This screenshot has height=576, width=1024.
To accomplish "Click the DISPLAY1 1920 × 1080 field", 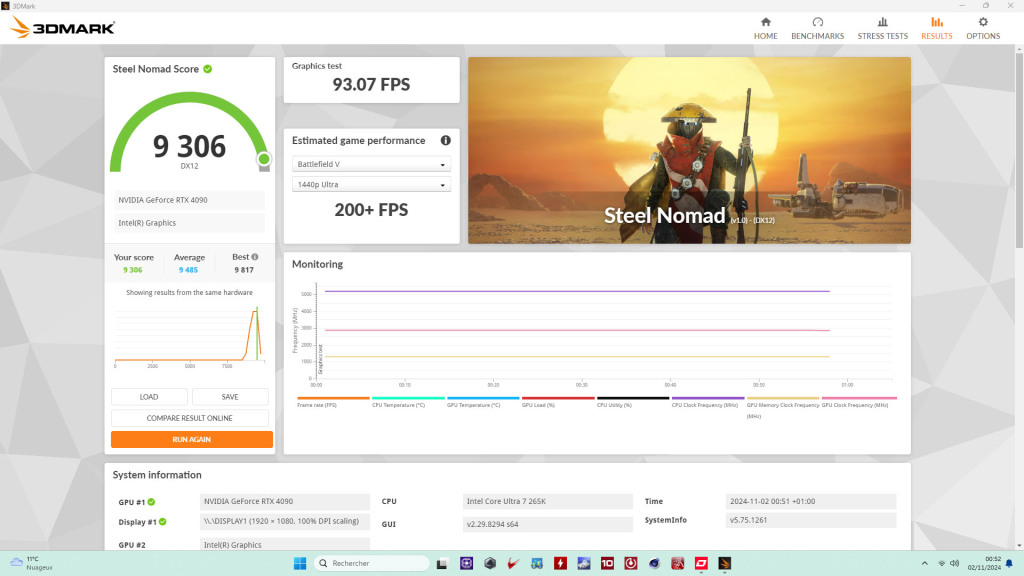I will [285, 521].
